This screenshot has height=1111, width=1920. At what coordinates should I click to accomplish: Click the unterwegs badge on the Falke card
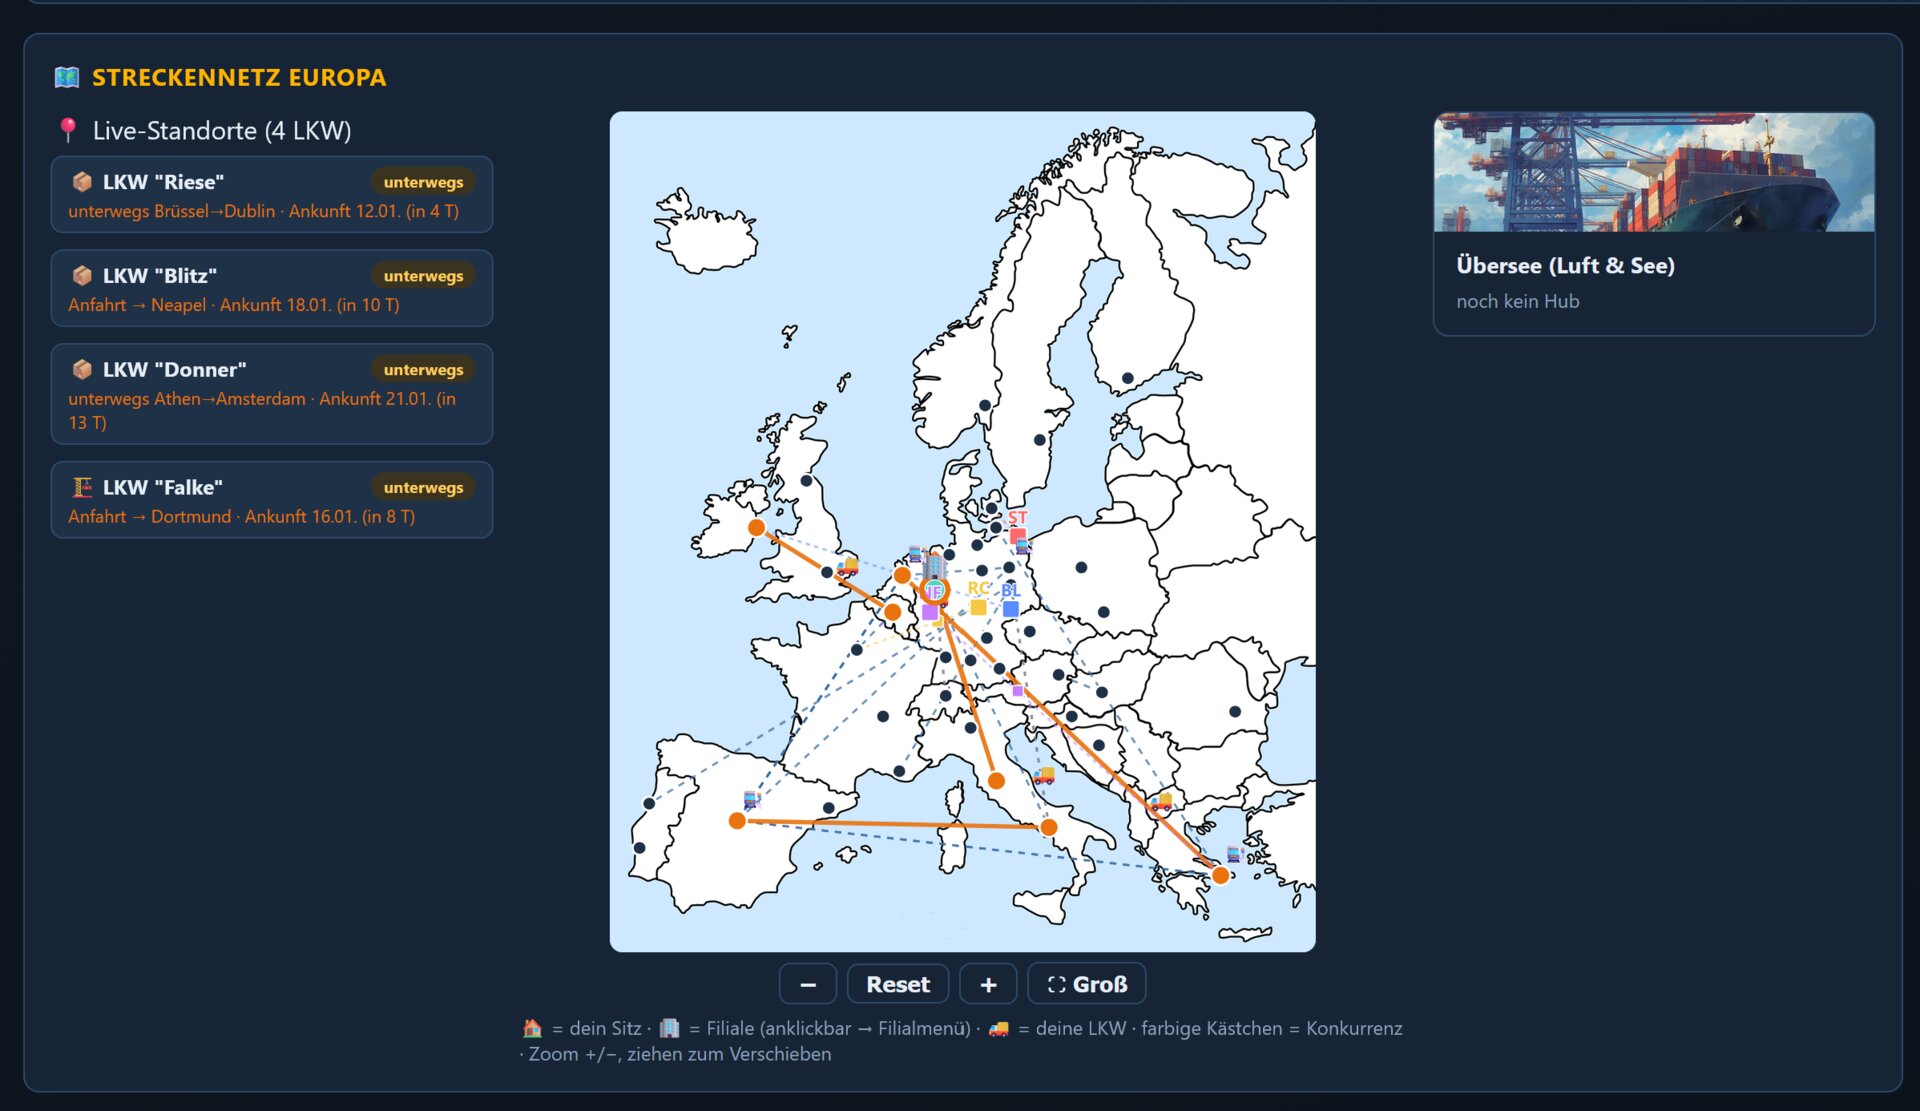pyautogui.click(x=423, y=488)
